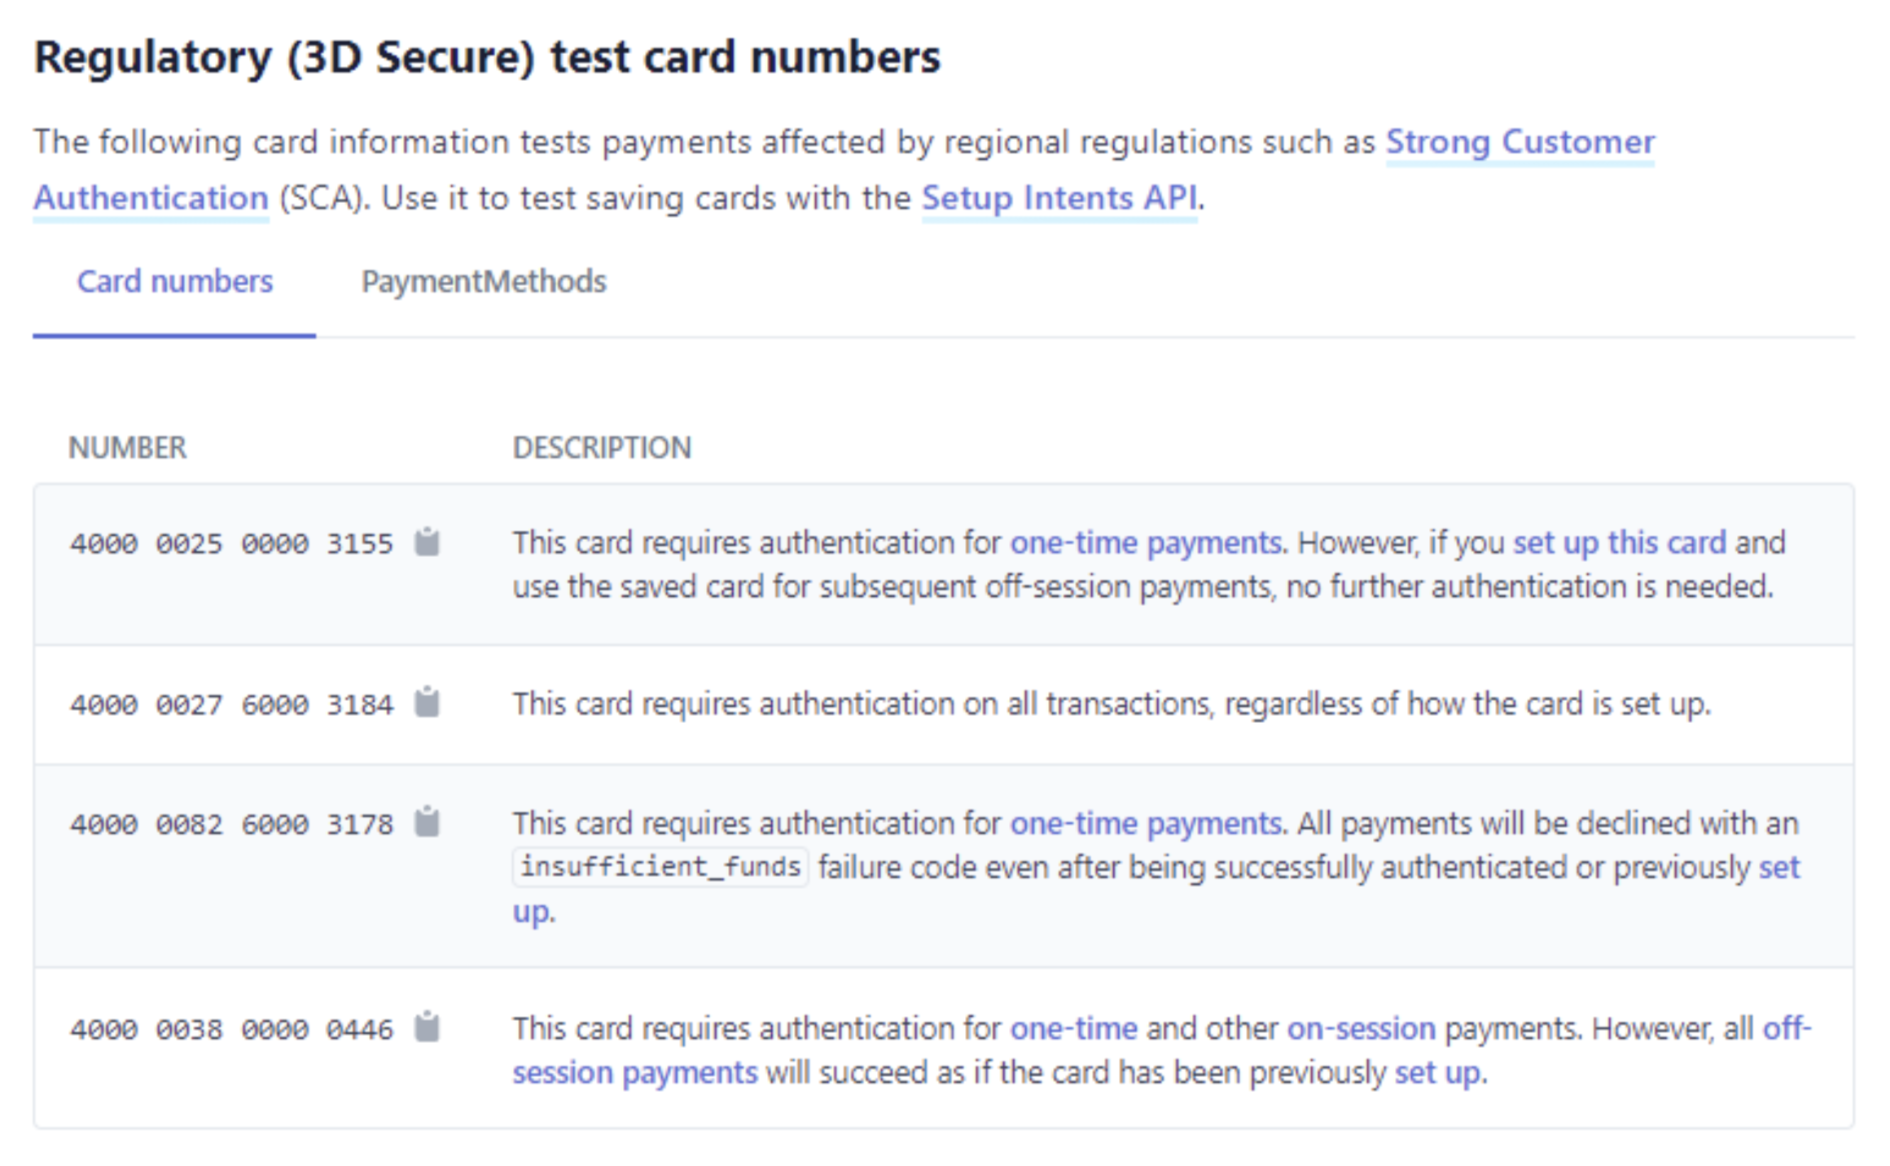1890x1166 pixels.
Task: Open the on-session payments link
Action: pyautogui.click(x=1361, y=1029)
